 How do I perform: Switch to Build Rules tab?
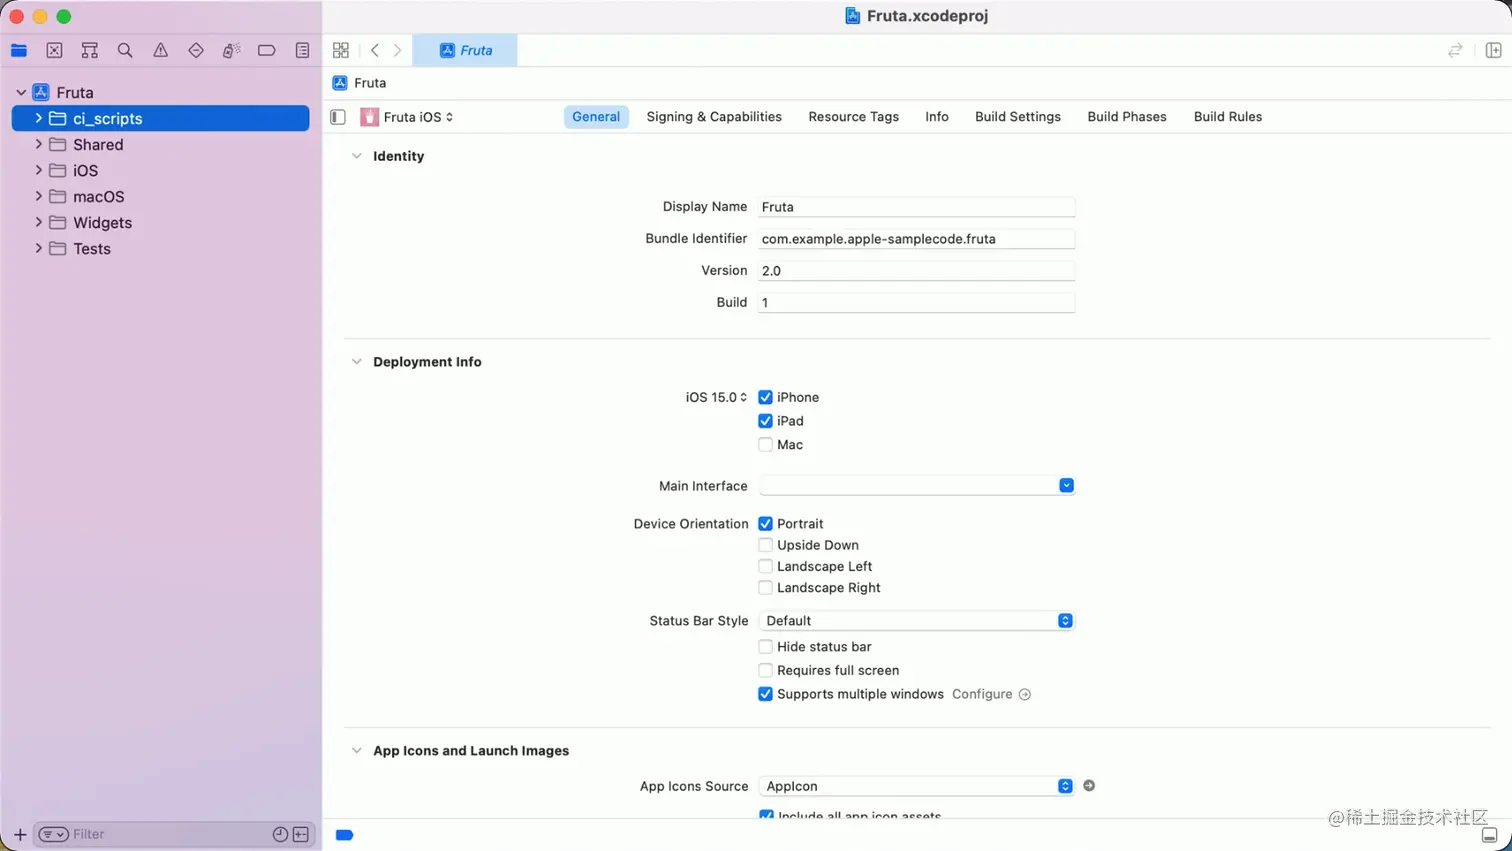pos(1228,117)
